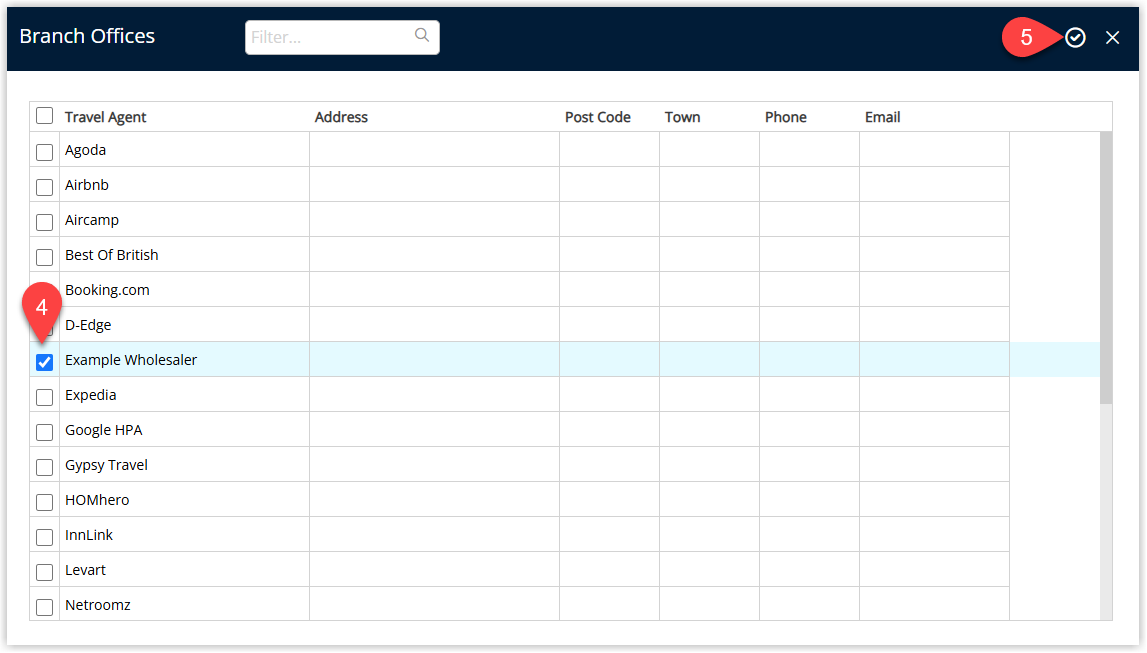Sort by Address column header
The height and width of the screenshot is (653, 1147).
(341, 117)
